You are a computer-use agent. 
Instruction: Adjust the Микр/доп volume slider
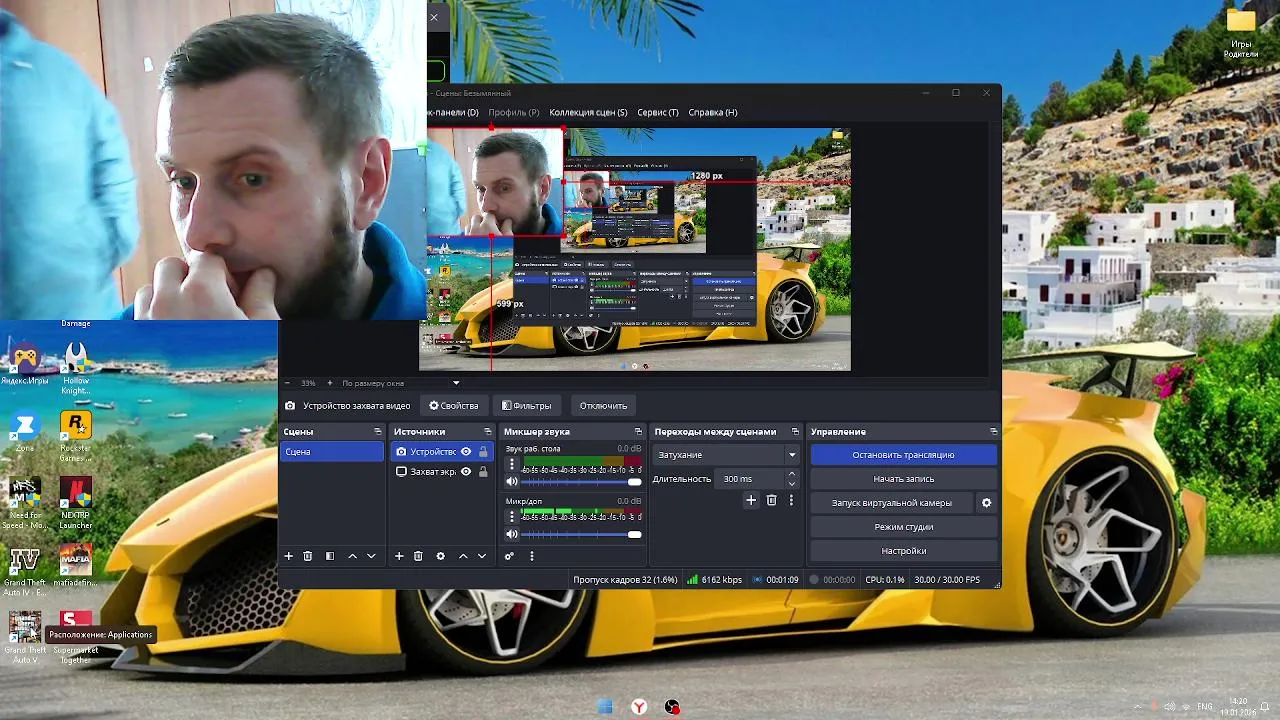pos(582,534)
